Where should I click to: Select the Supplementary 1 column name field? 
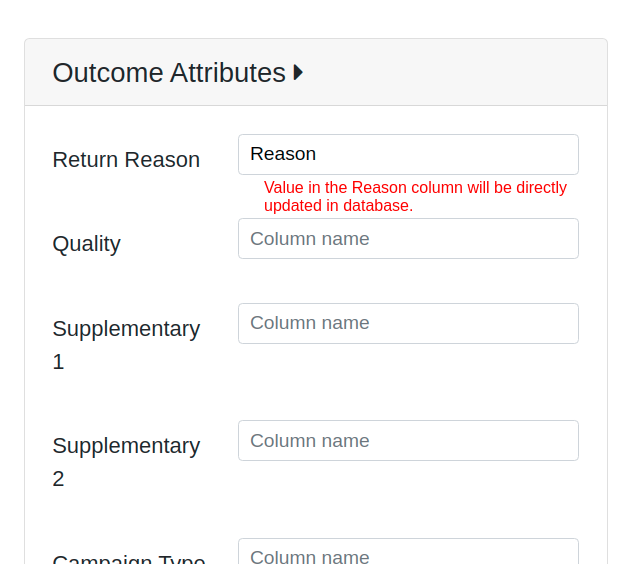408,323
